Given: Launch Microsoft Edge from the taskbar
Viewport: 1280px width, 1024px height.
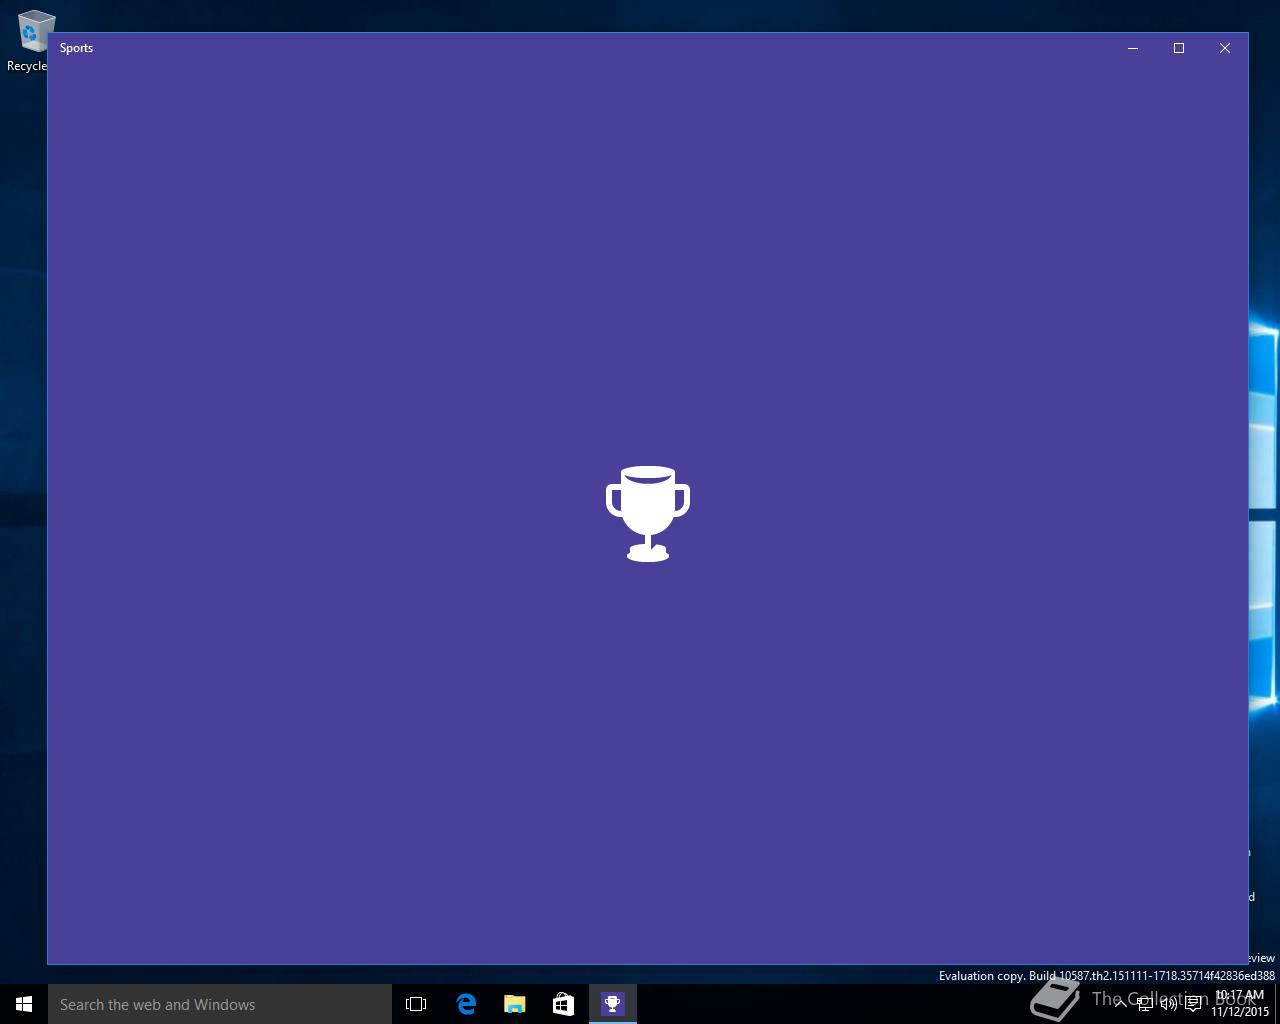Looking at the screenshot, I should click(x=466, y=1004).
